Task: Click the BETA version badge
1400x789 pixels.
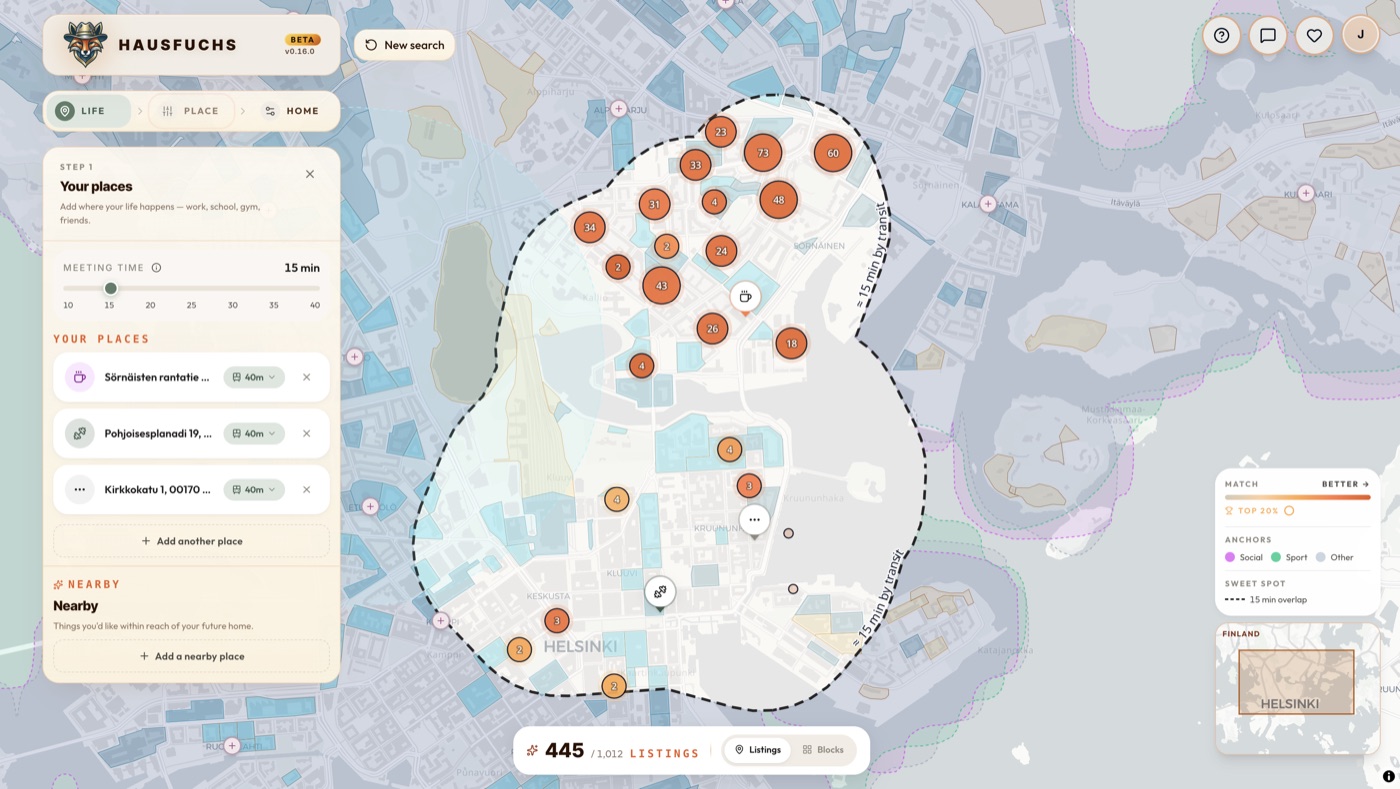Action: (x=303, y=40)
